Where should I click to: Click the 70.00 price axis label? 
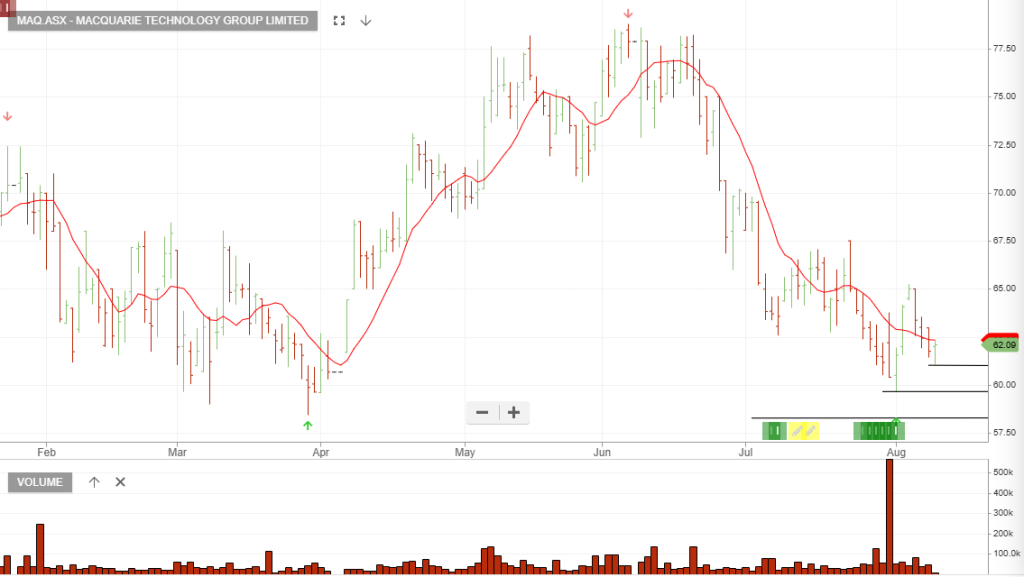[x=1004, y=193]
